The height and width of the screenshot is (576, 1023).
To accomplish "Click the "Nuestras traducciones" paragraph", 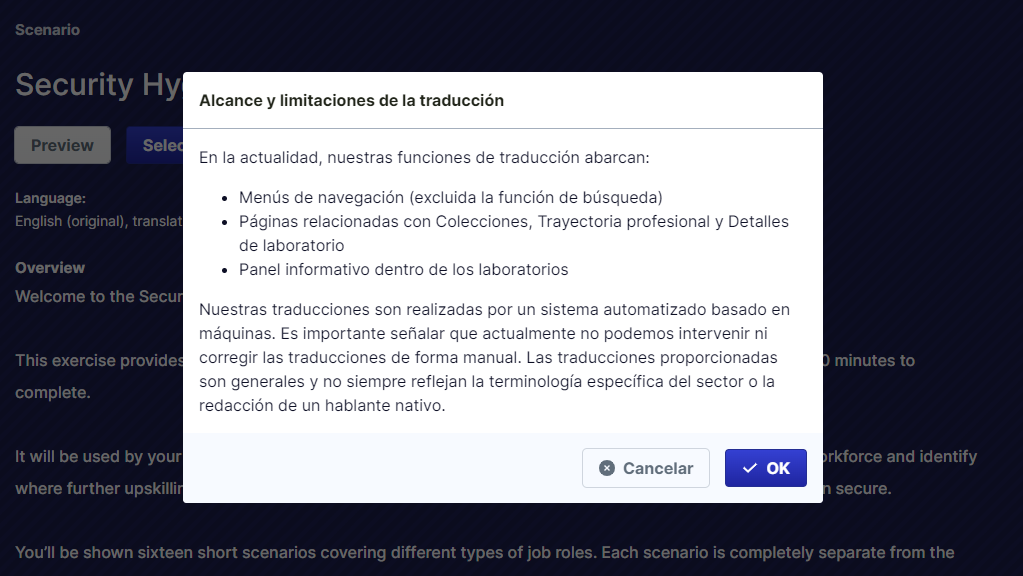I will 494,357.
